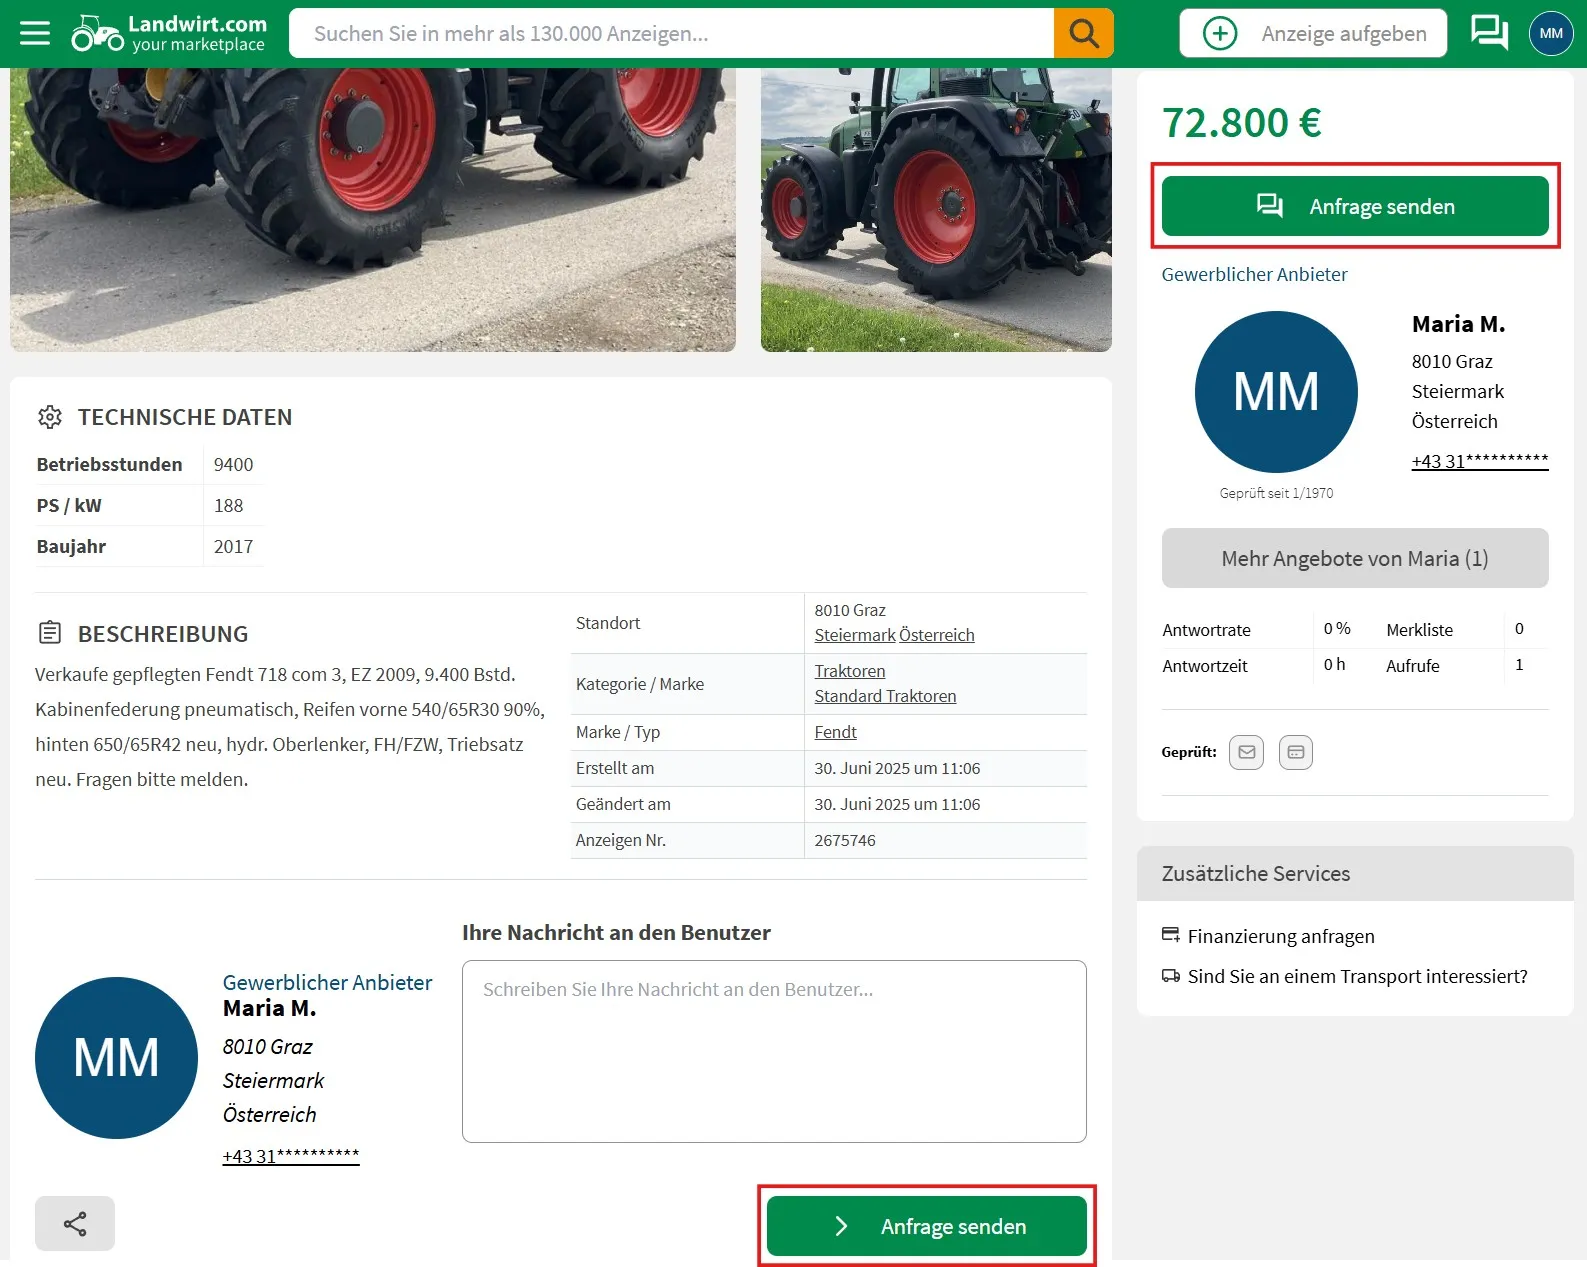This screenshot has height=1267, width=1587.
Task: Click Anzeige aufgeben button
Action: (1313, 33)
